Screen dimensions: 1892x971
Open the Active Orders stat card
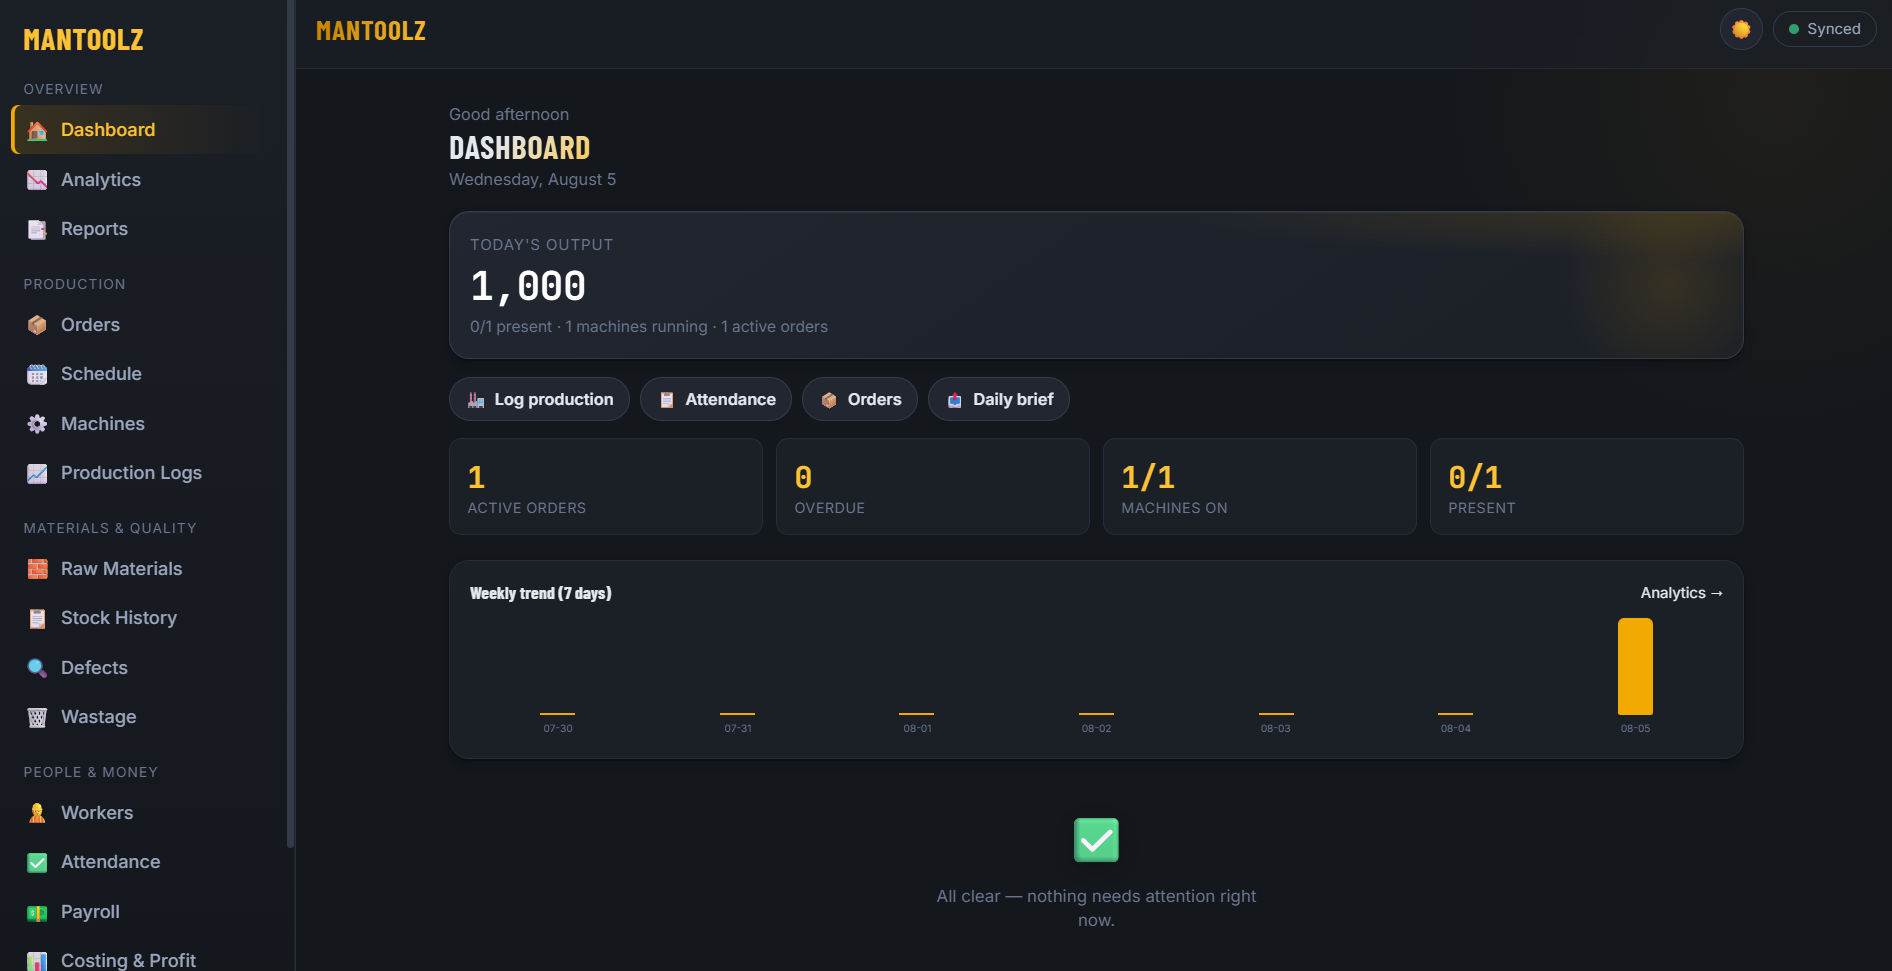[606, 486]
